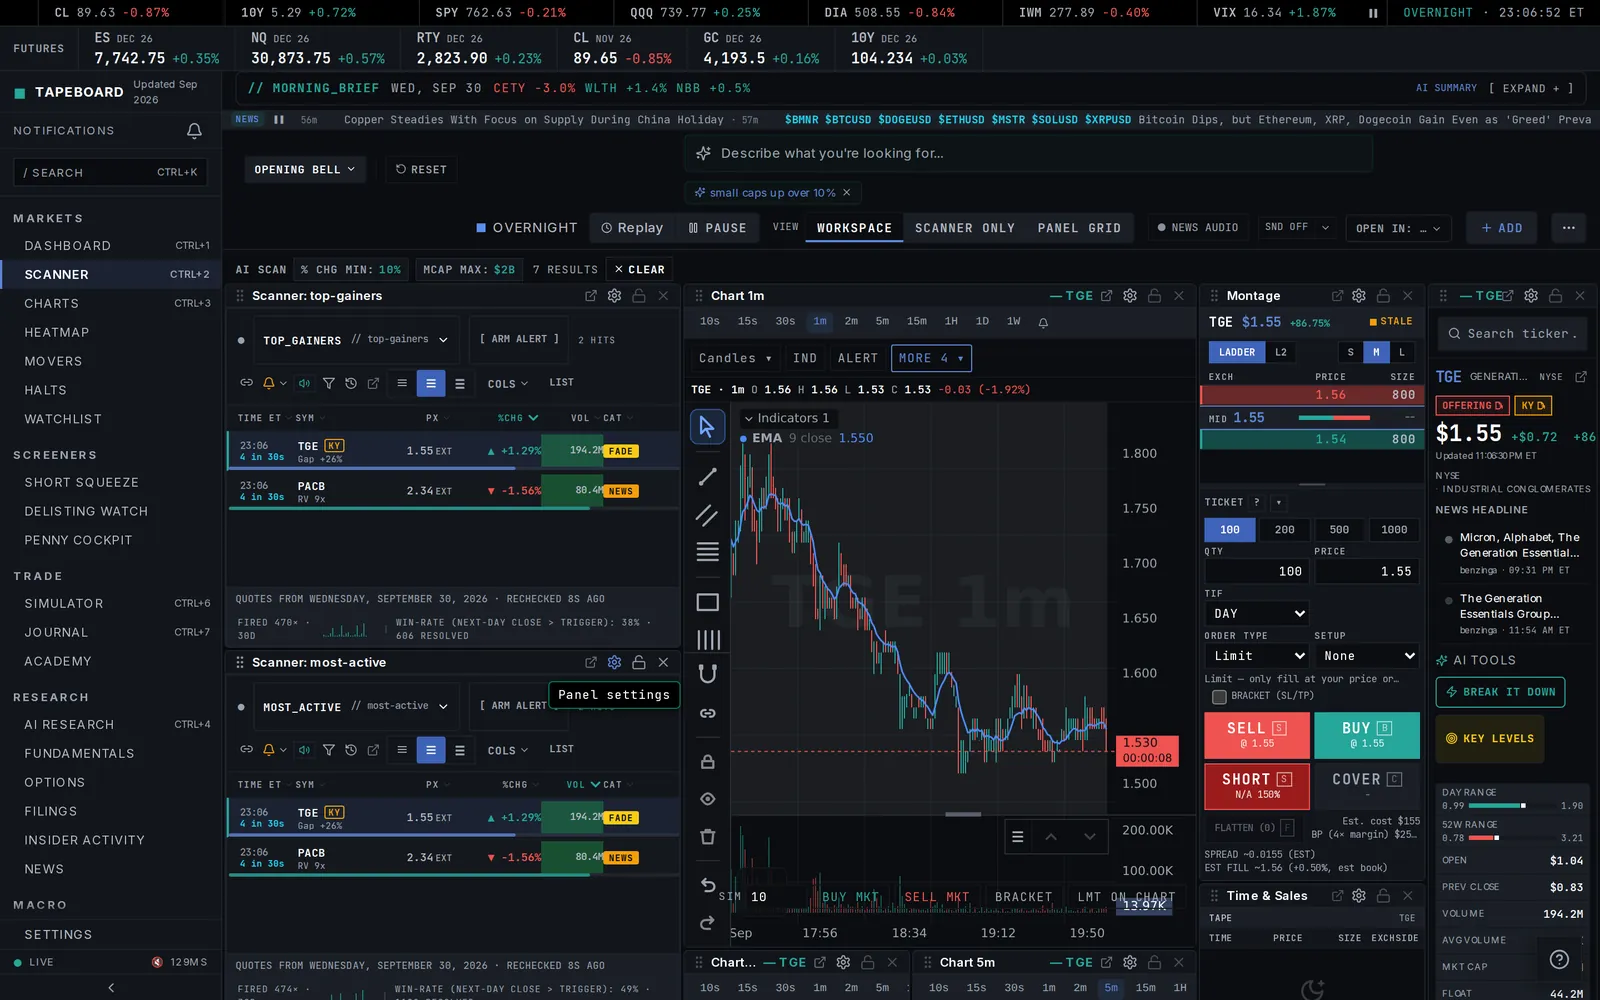The height and width of the screenshot is (1000, 1600).
Task: Expand the Candles chart type dropdown
Action: (735, 358)
